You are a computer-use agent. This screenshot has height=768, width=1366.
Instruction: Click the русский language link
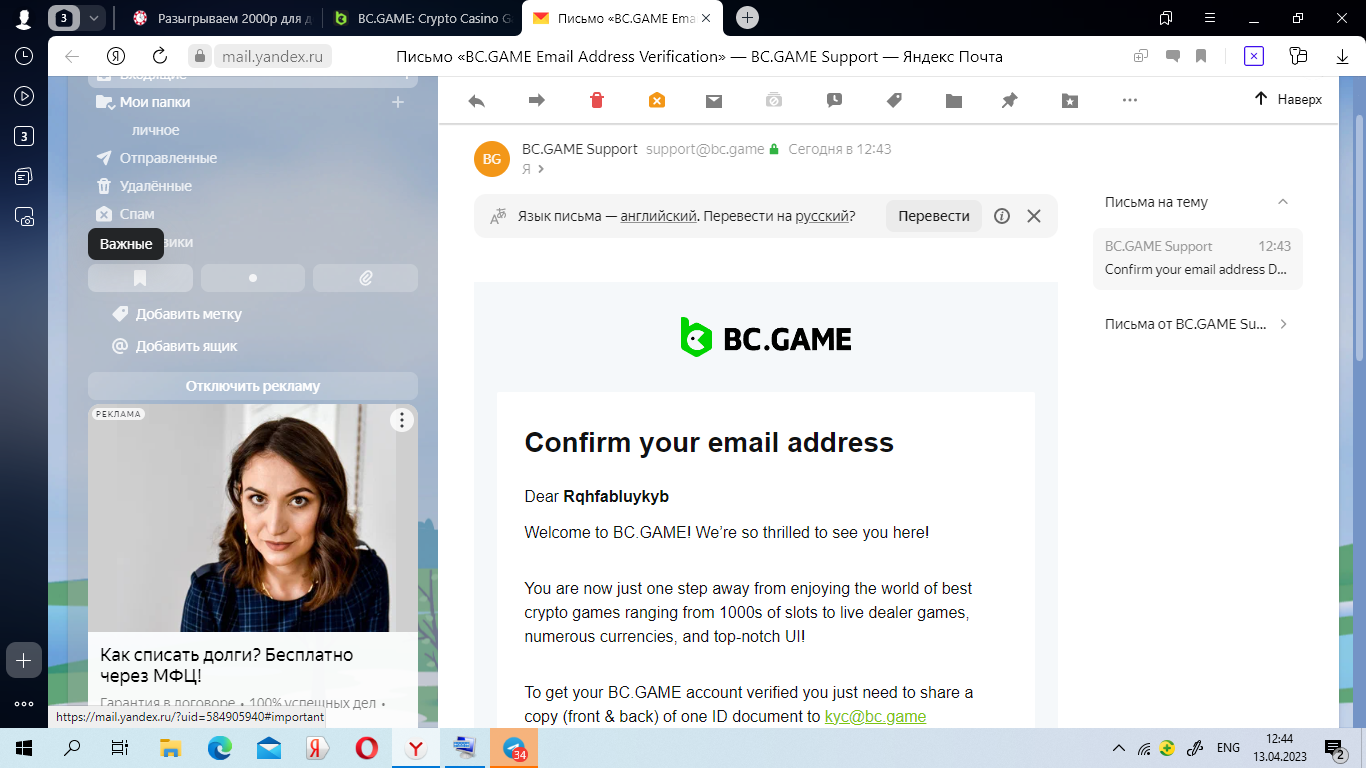click(x=822, y=216)
